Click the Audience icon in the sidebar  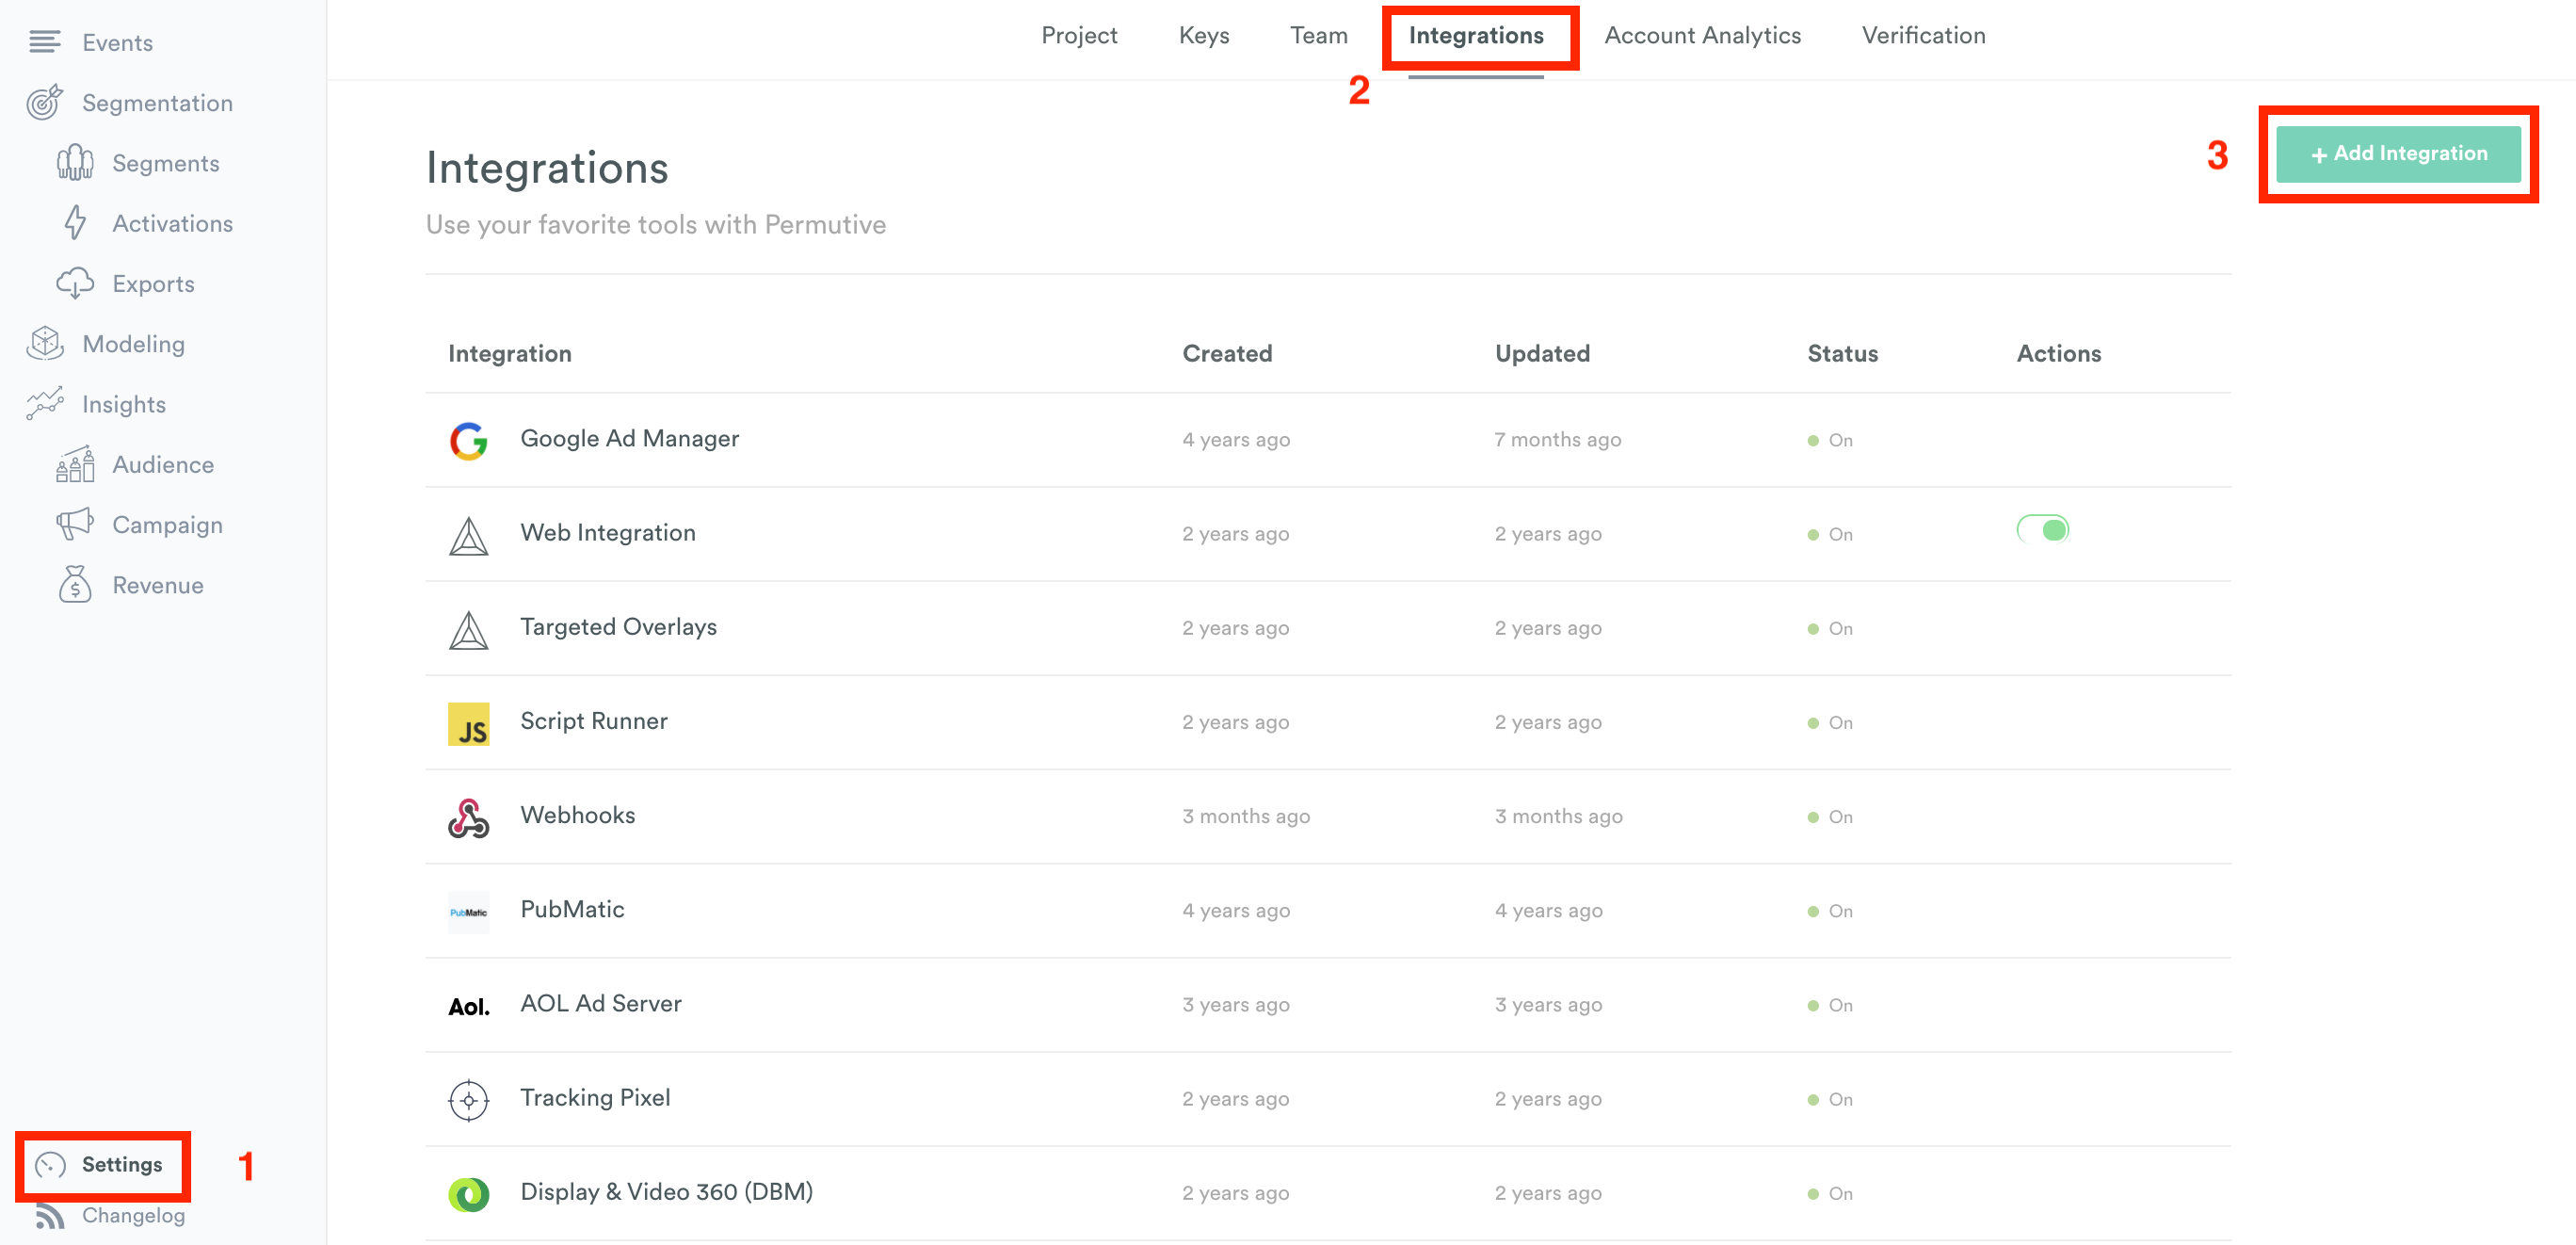[x=74, y=464]
